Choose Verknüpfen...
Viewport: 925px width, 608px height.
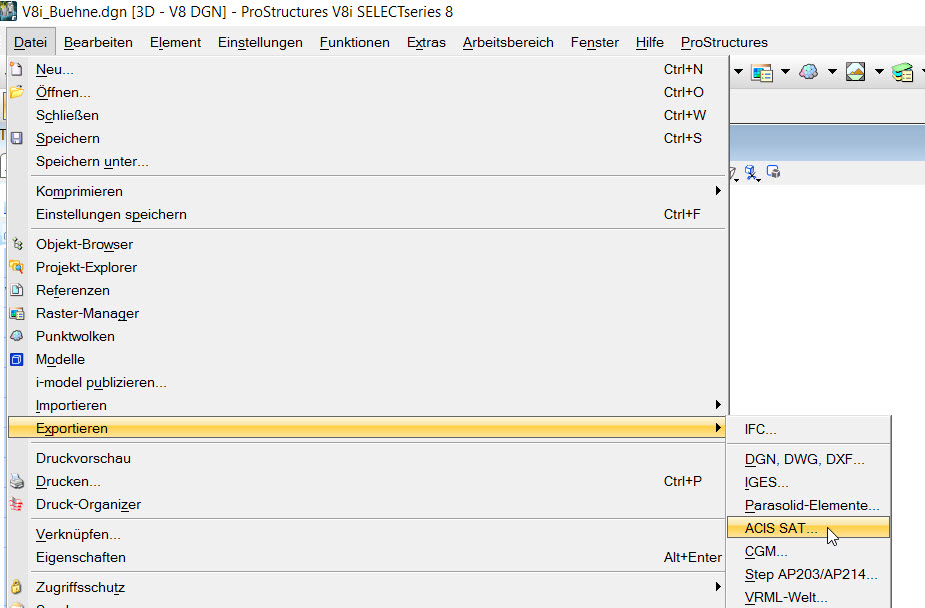coord(368,535)
